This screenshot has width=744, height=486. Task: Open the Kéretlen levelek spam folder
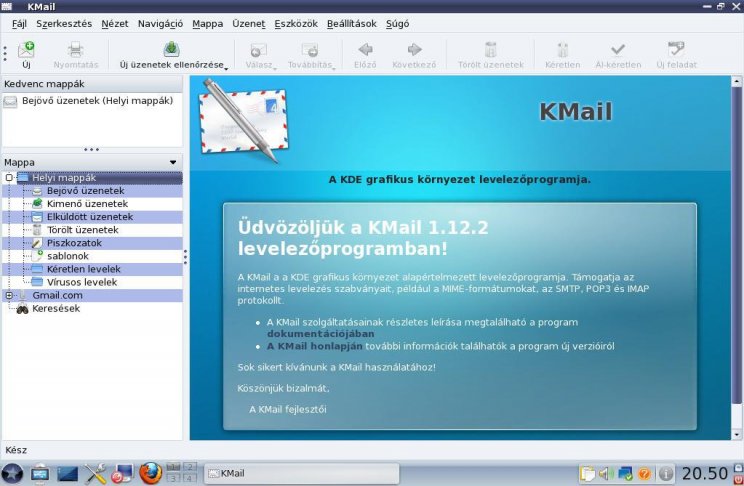(x=84, y=269)
